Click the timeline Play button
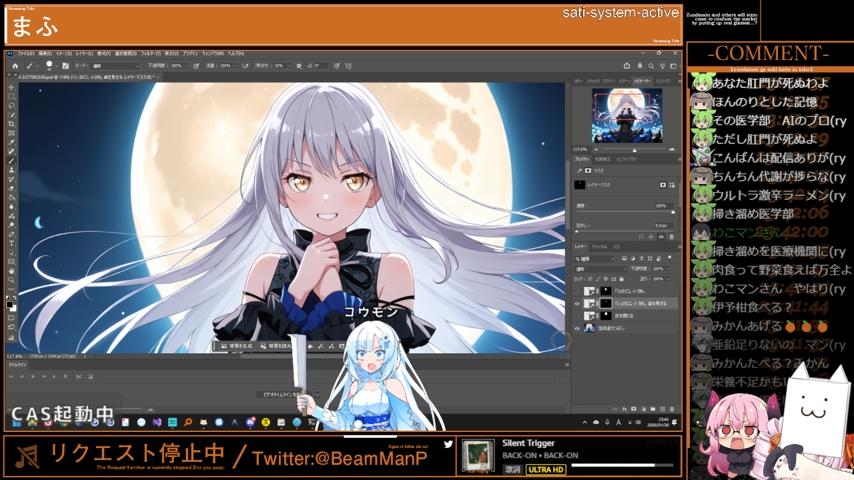This screenshot has width=854, height=480. pos(33,376)
